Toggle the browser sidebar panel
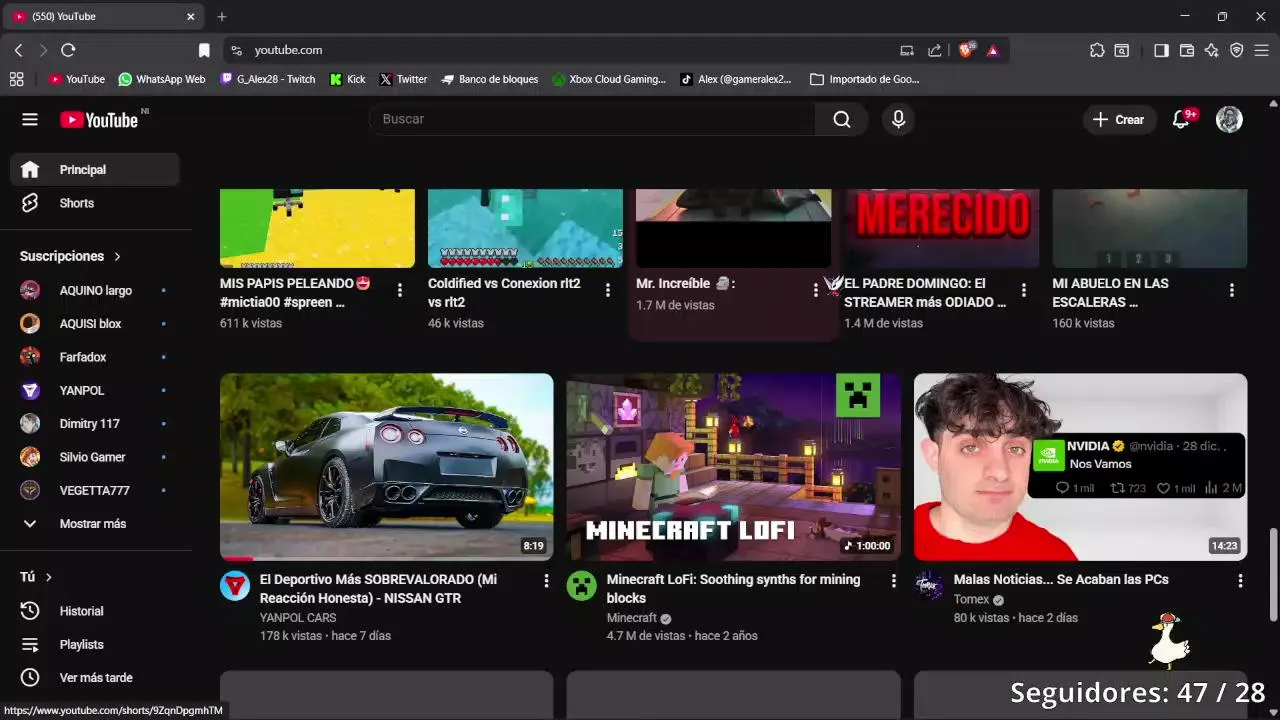Screen dimensions: 1280x720 (1161, 50)
